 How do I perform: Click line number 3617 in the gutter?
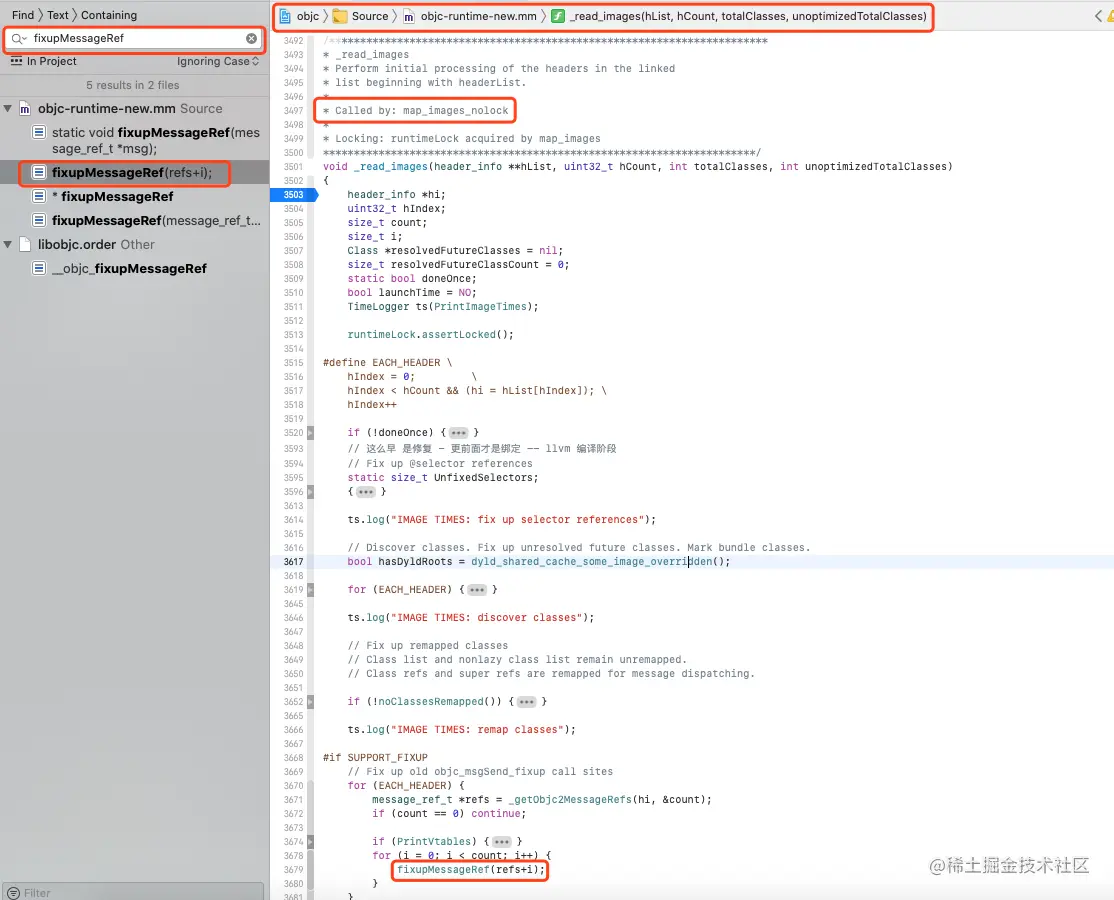coord(293,562)
